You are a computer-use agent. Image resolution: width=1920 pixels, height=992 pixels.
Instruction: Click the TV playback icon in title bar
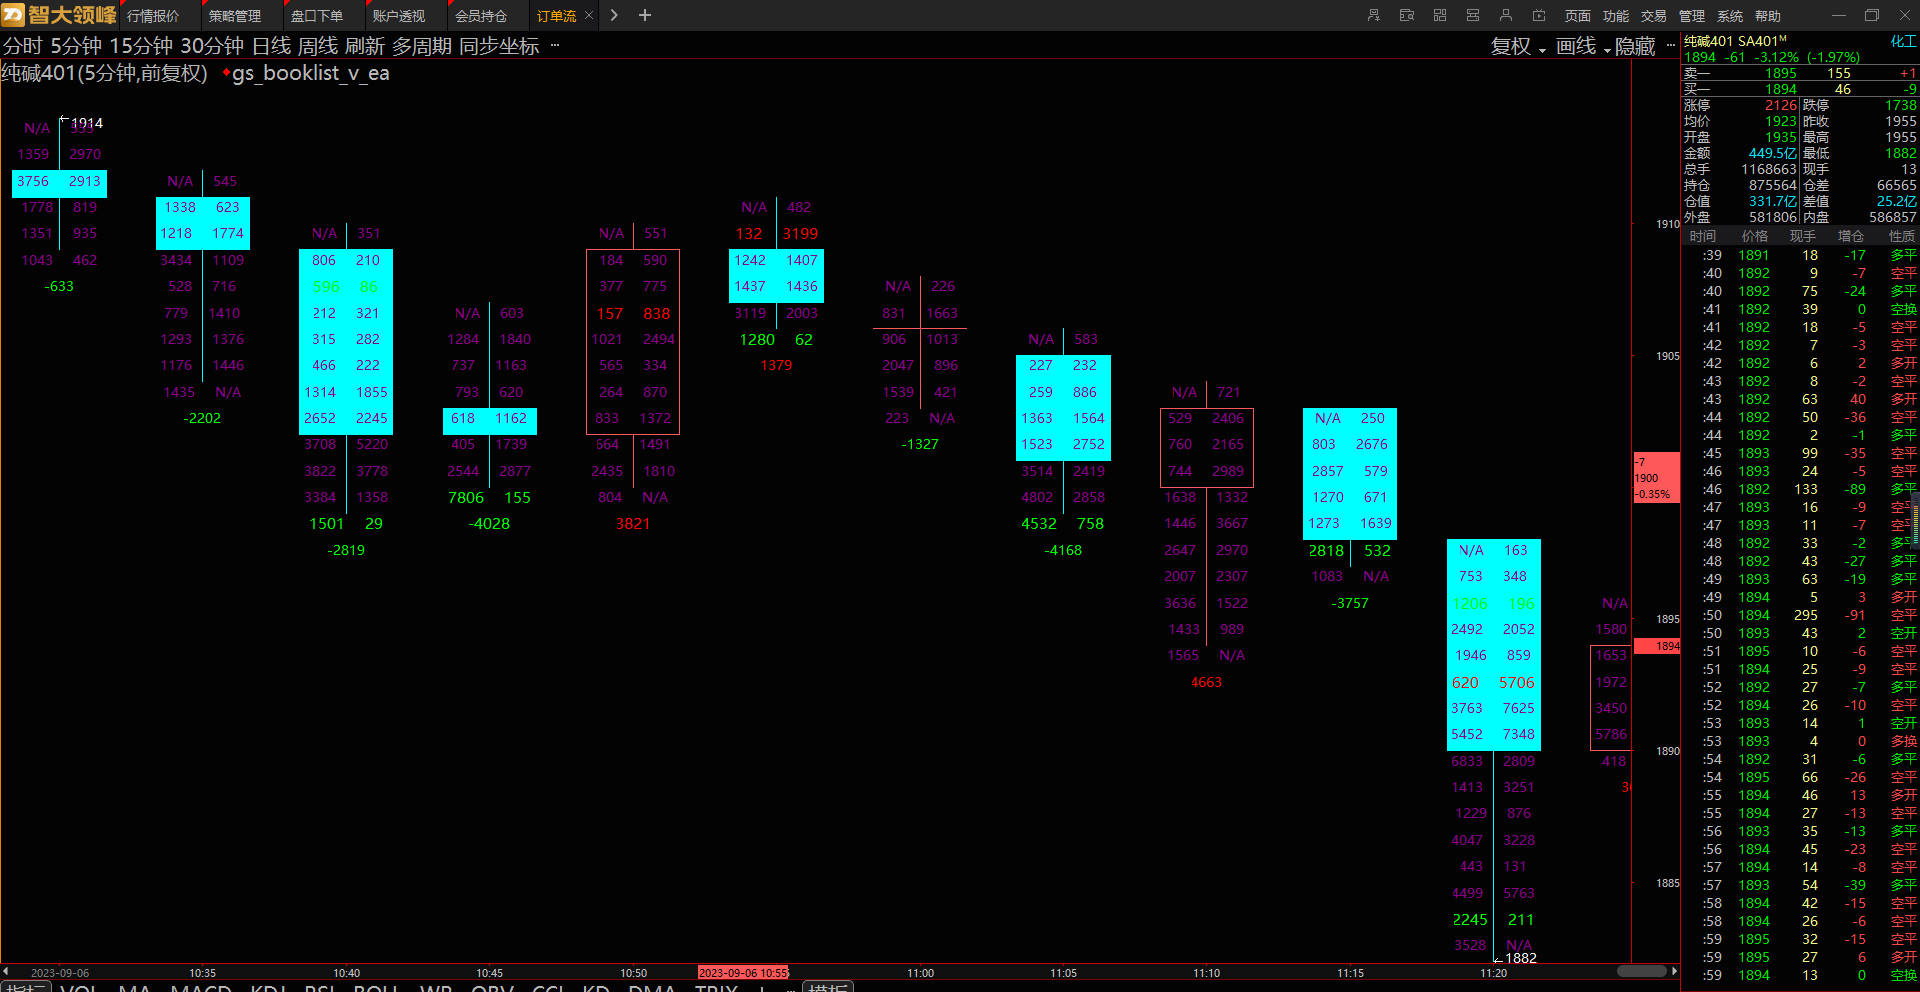[x=1539, y=15]
